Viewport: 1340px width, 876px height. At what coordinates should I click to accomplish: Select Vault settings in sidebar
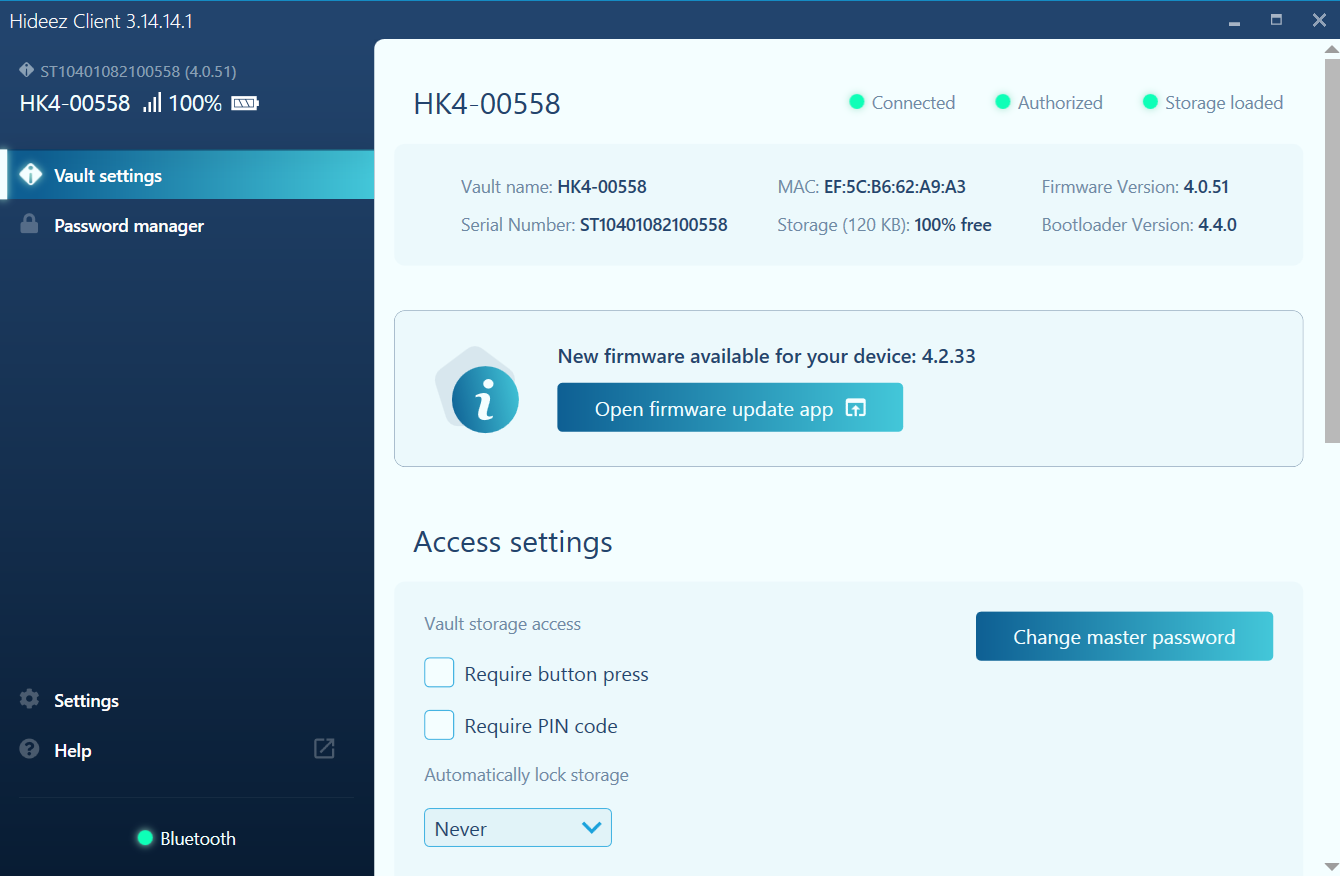tap(108, 176)
